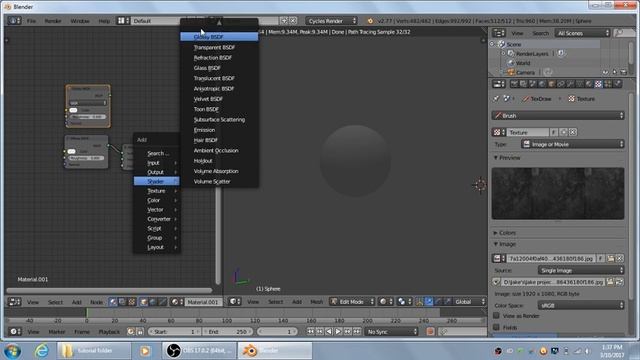Open the Converter submenu in Add menu
This screenshot has height=360, width=640.
pos(157,219)
